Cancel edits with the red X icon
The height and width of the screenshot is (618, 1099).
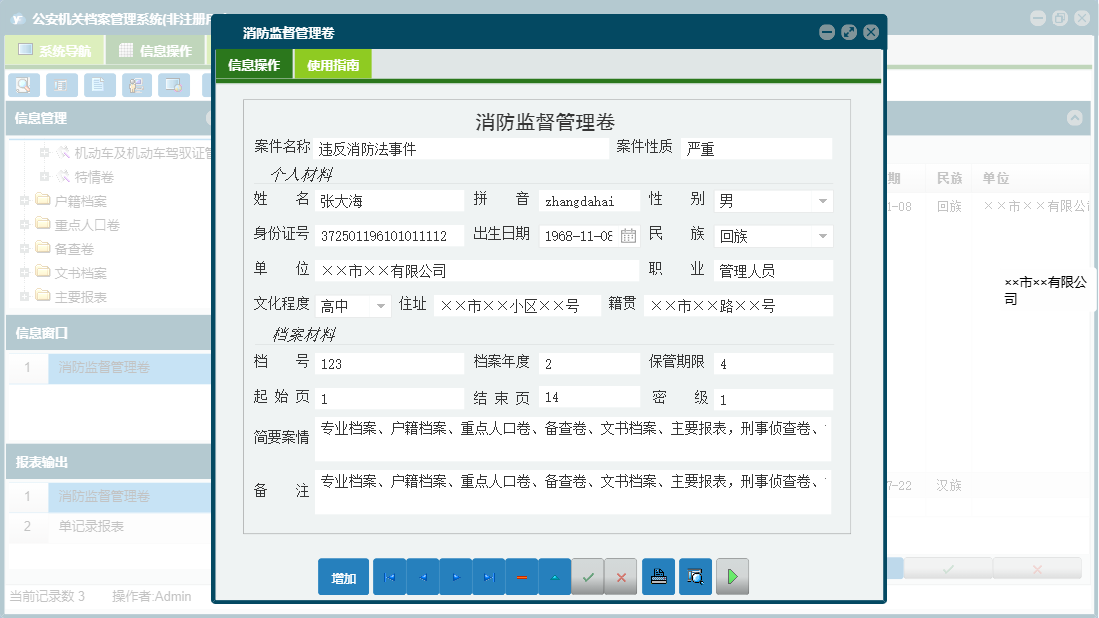[621, 577]
